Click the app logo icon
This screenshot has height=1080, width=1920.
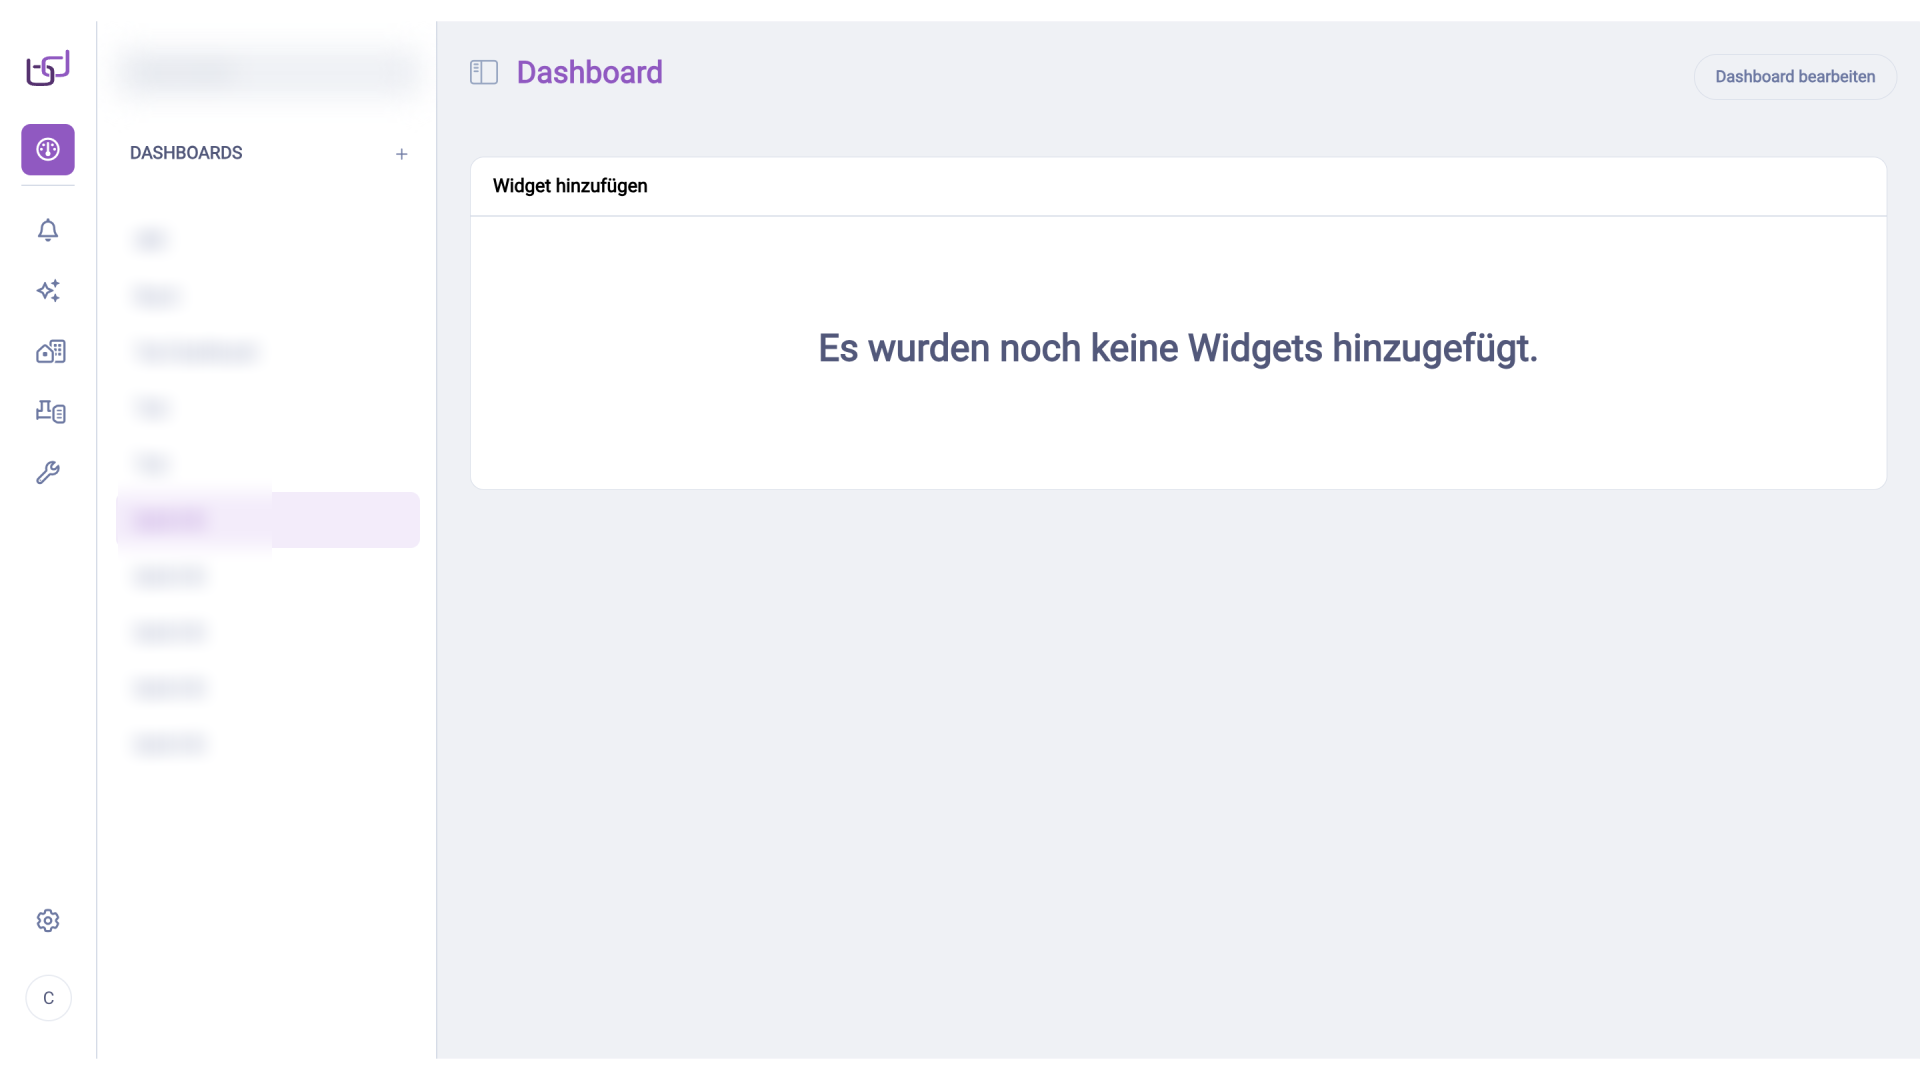click(47, 69)
